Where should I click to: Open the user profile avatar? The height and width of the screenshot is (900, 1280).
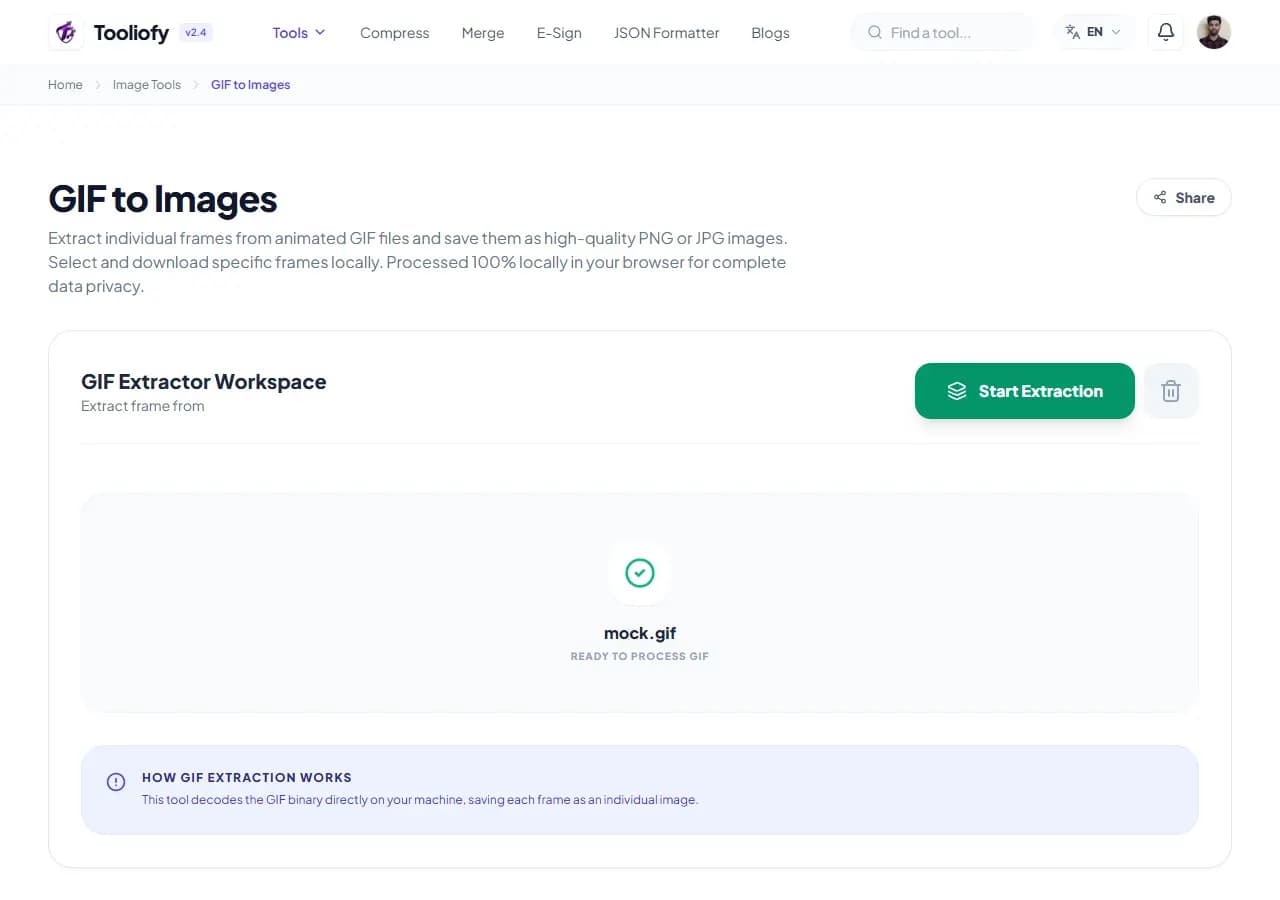tap(1213, 32)
